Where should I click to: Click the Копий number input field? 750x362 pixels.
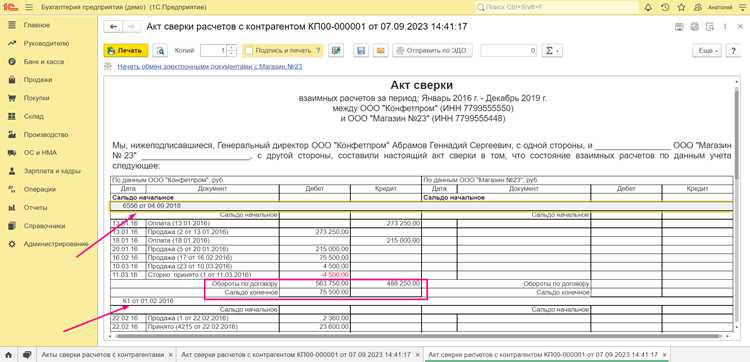click(x=214, y=51)
